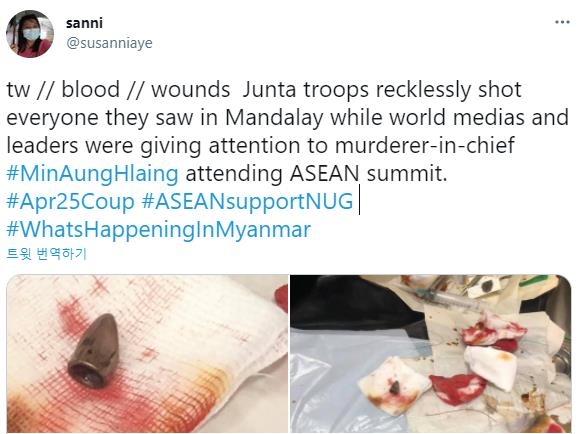Click the display name sanni

click(84, 23)
